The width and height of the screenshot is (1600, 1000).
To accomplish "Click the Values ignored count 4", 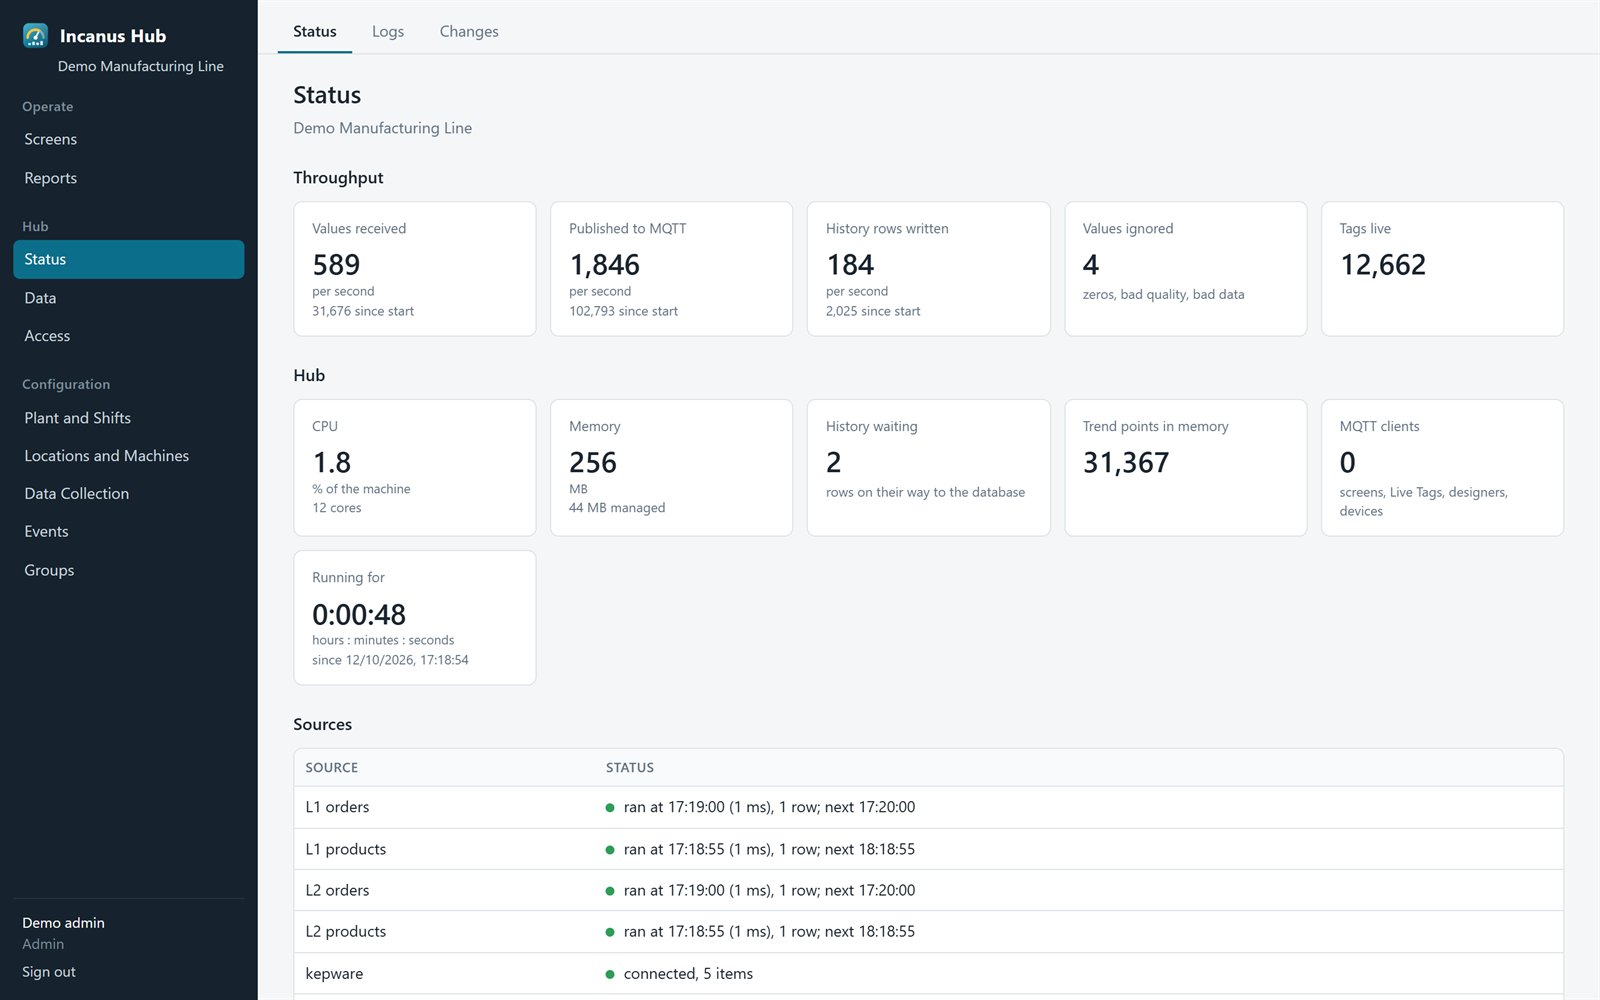I will [1091, 265].
